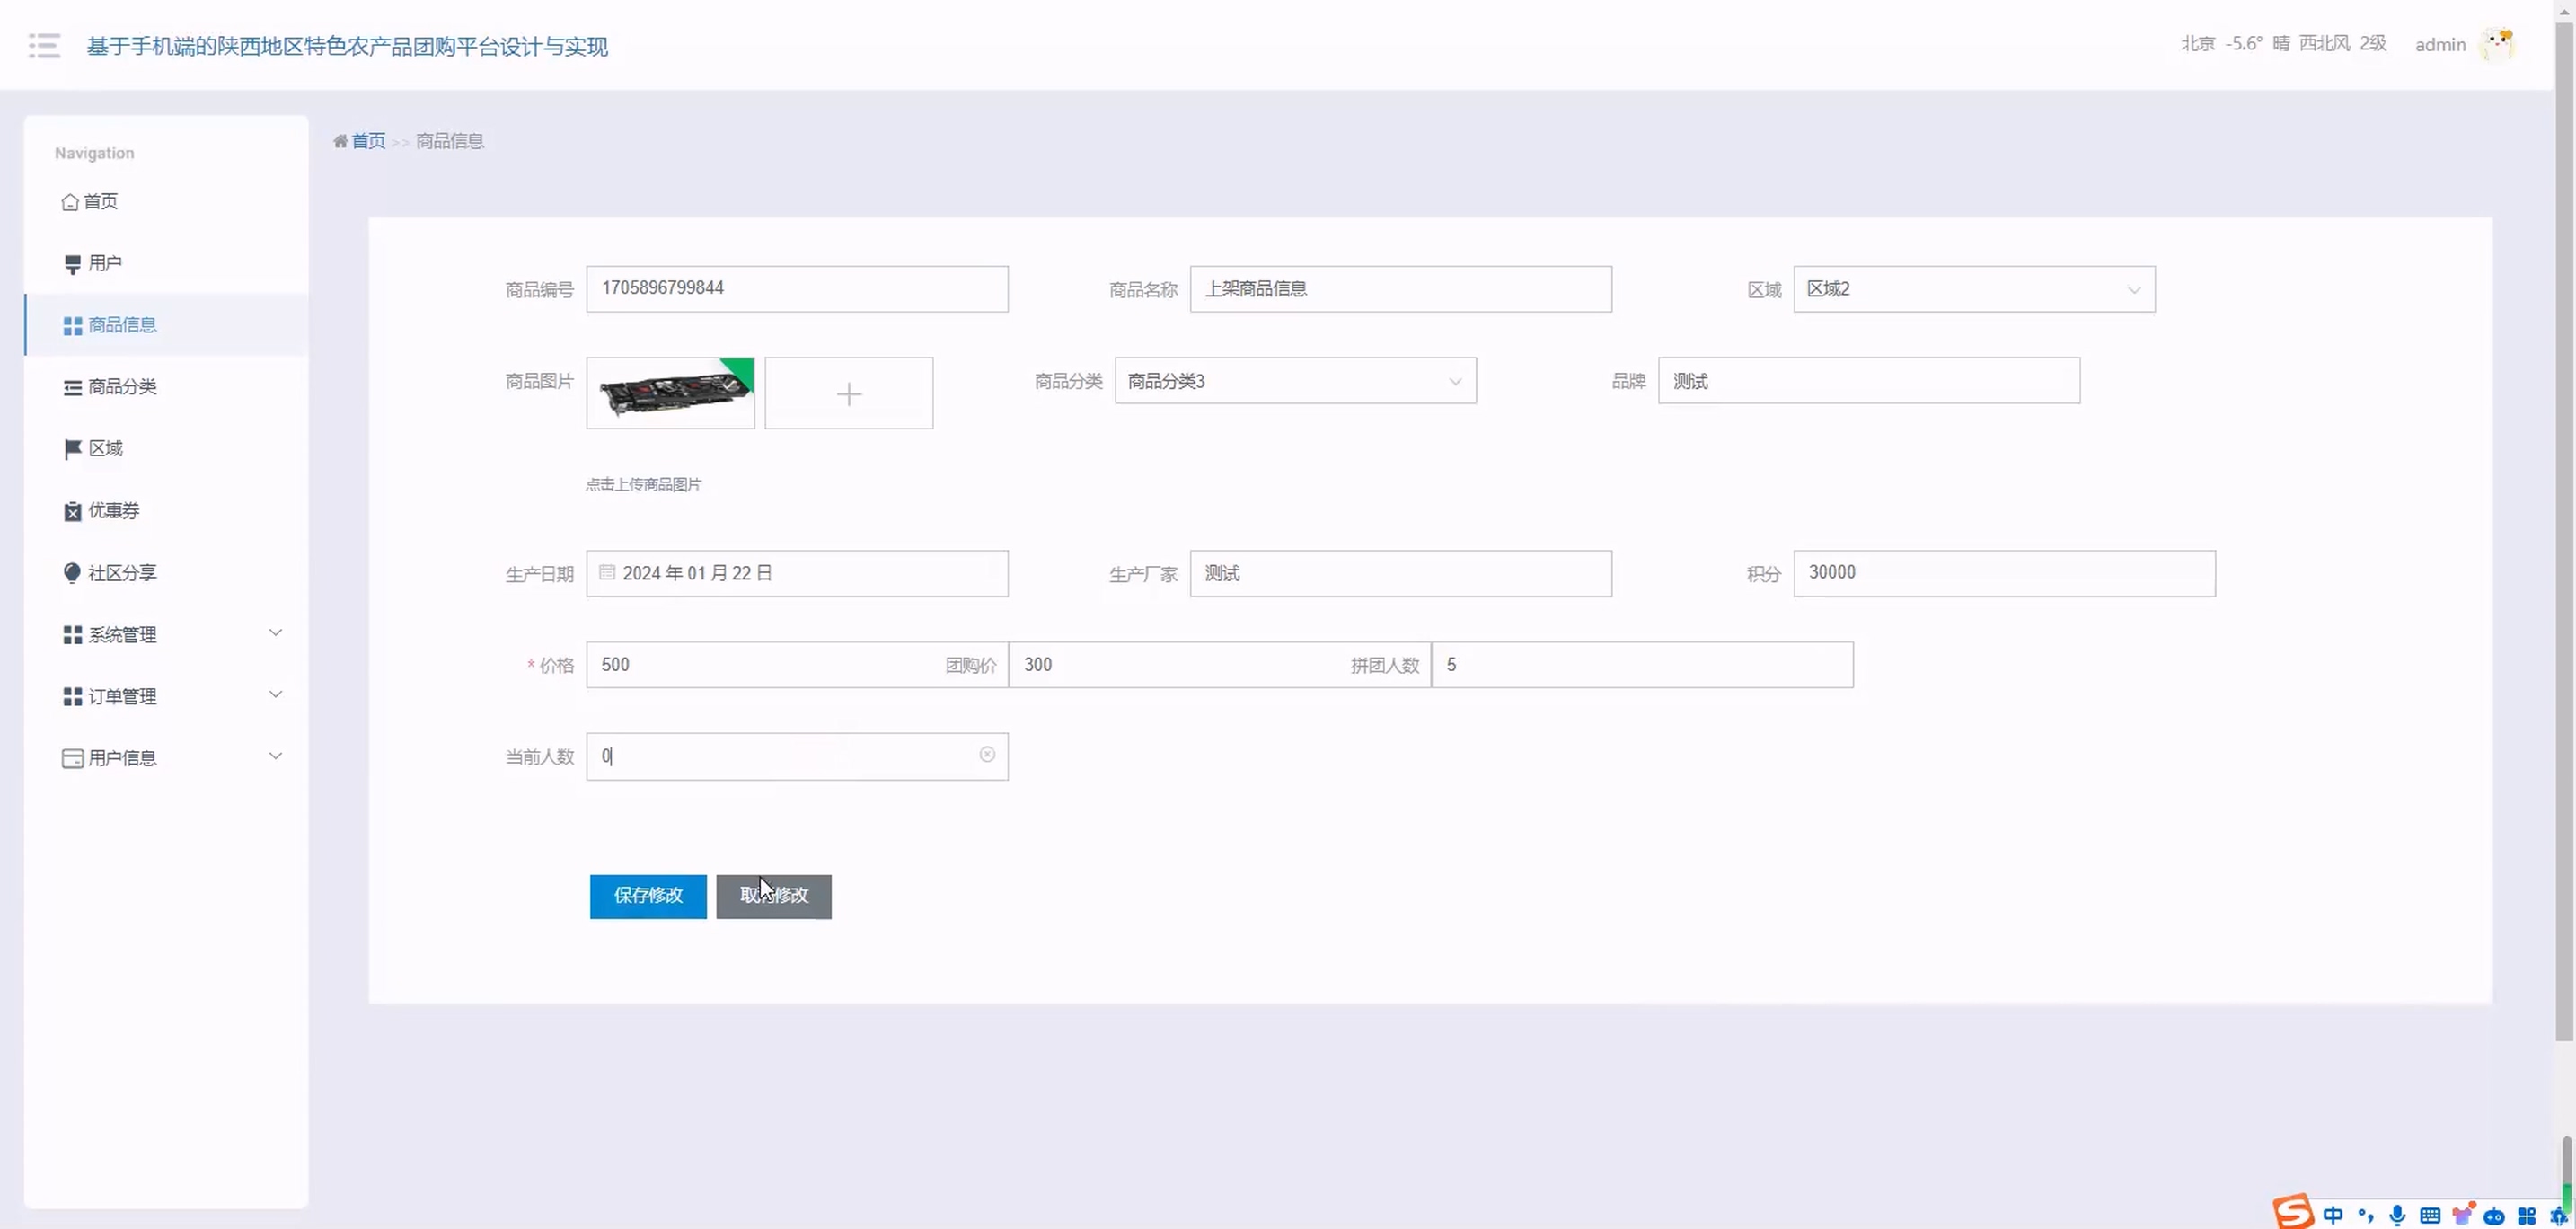Click the 用户 sidebar icon
This screenshot has width=2576, height=1229.
coord(72,264)
